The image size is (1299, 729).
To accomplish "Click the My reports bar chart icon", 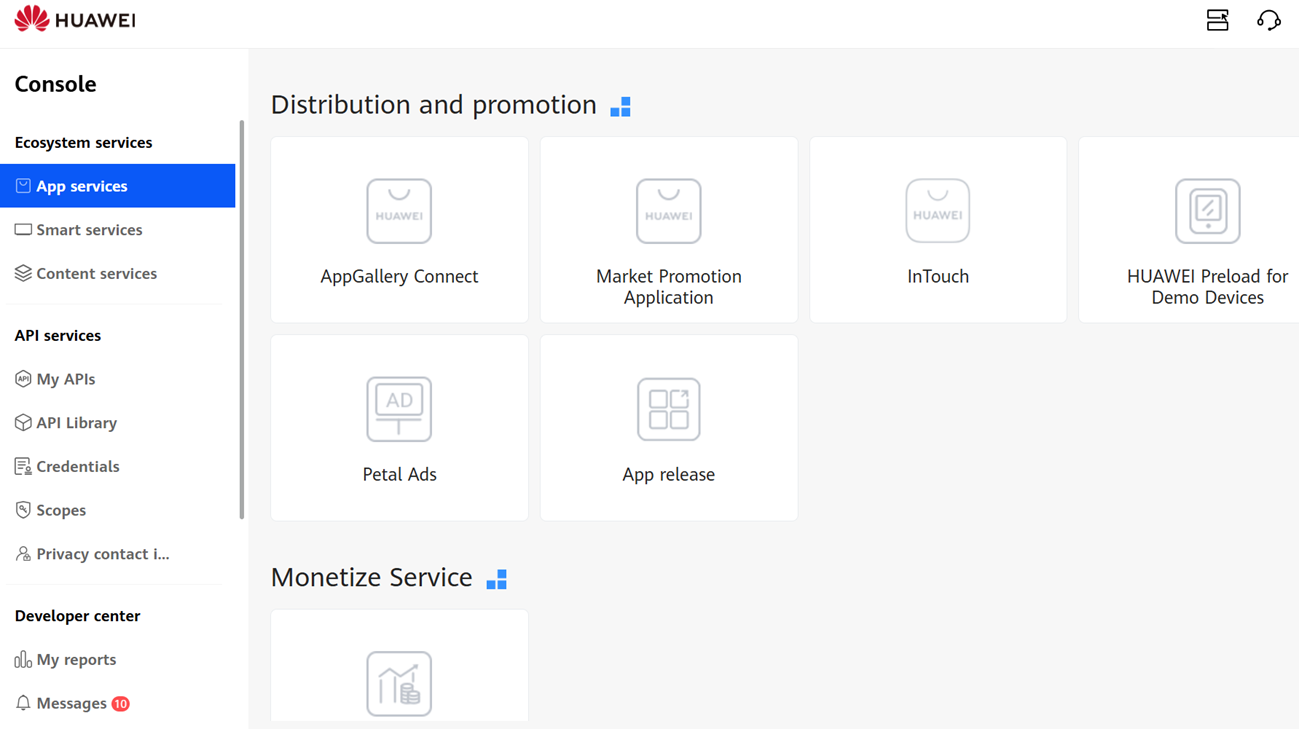I will [23, 660].
